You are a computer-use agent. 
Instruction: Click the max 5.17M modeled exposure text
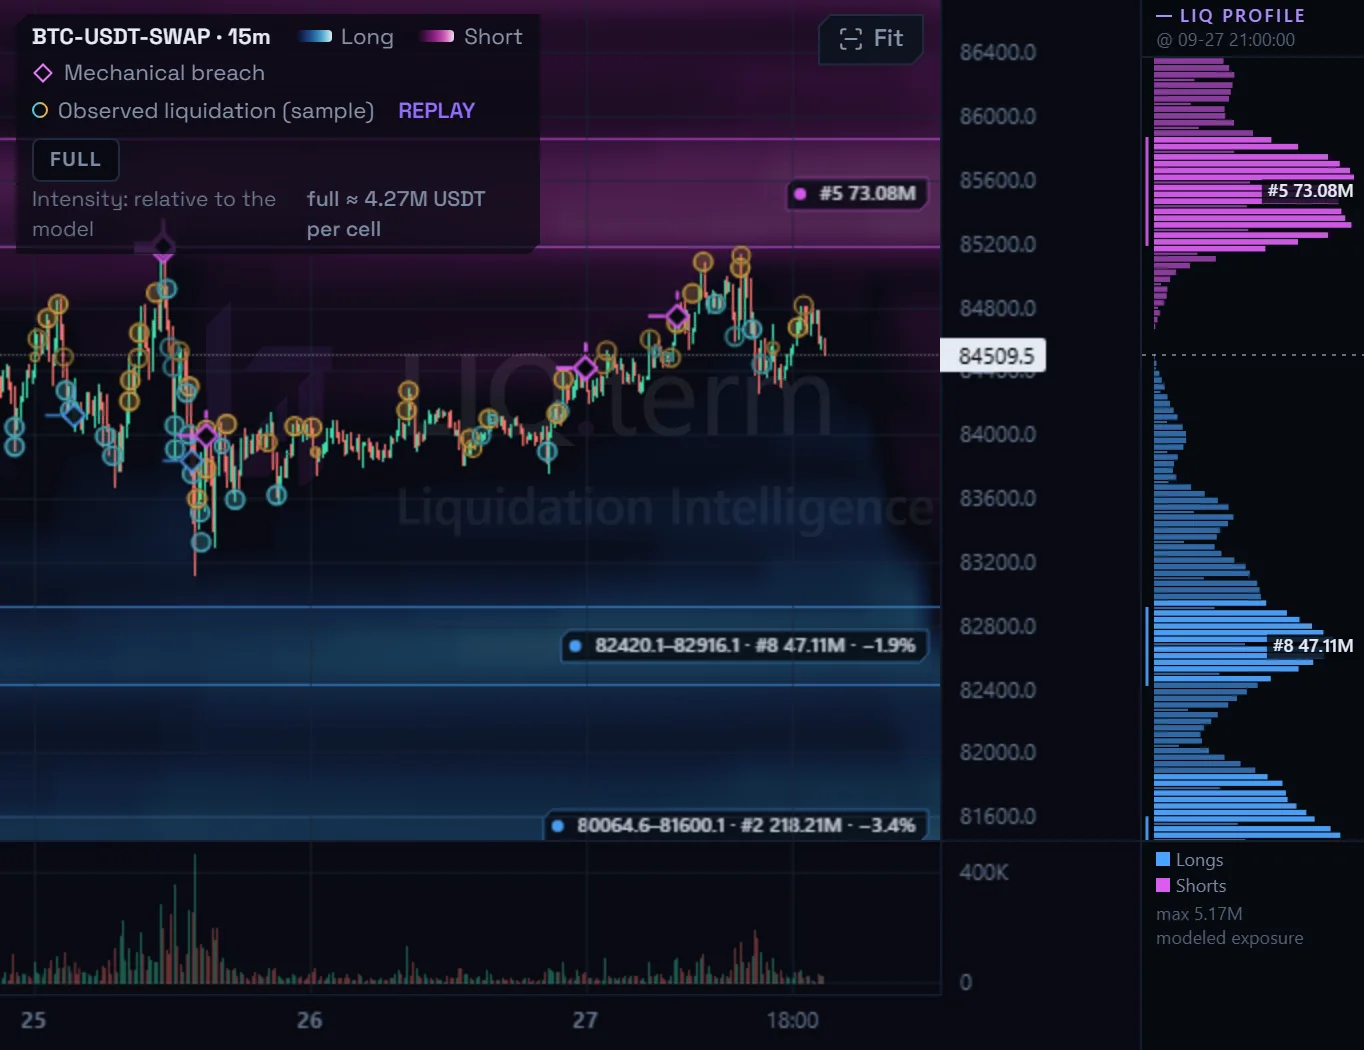[1230, 926]
